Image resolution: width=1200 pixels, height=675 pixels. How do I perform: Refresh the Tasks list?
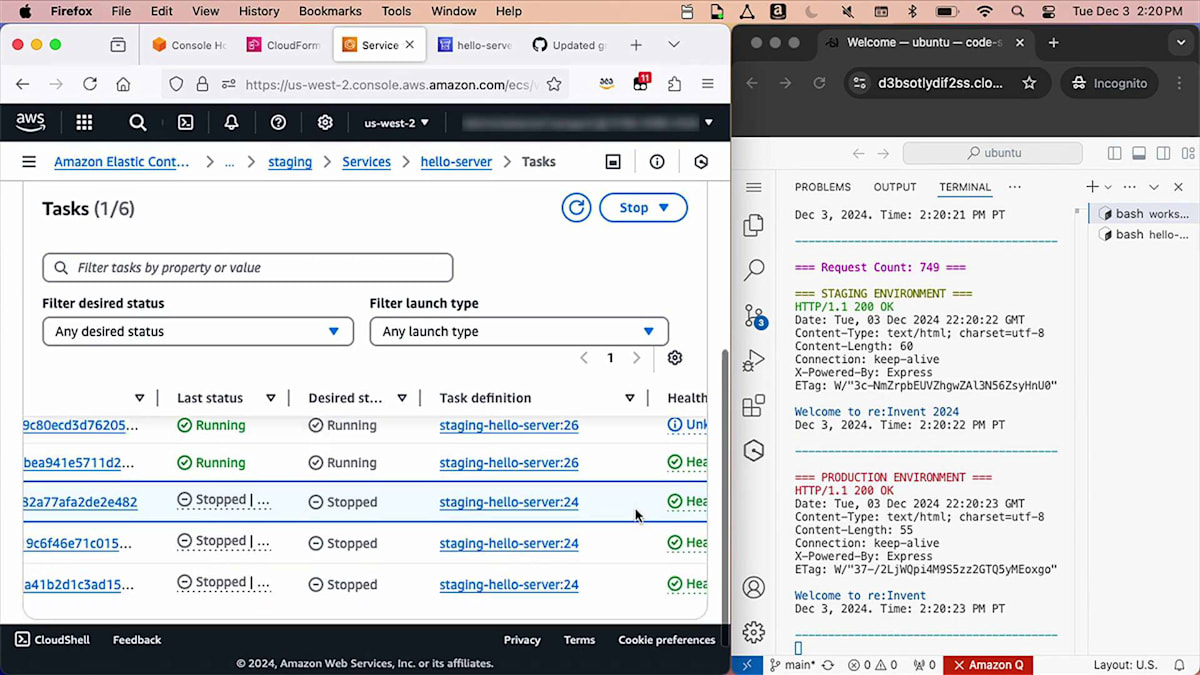point(576,208)
